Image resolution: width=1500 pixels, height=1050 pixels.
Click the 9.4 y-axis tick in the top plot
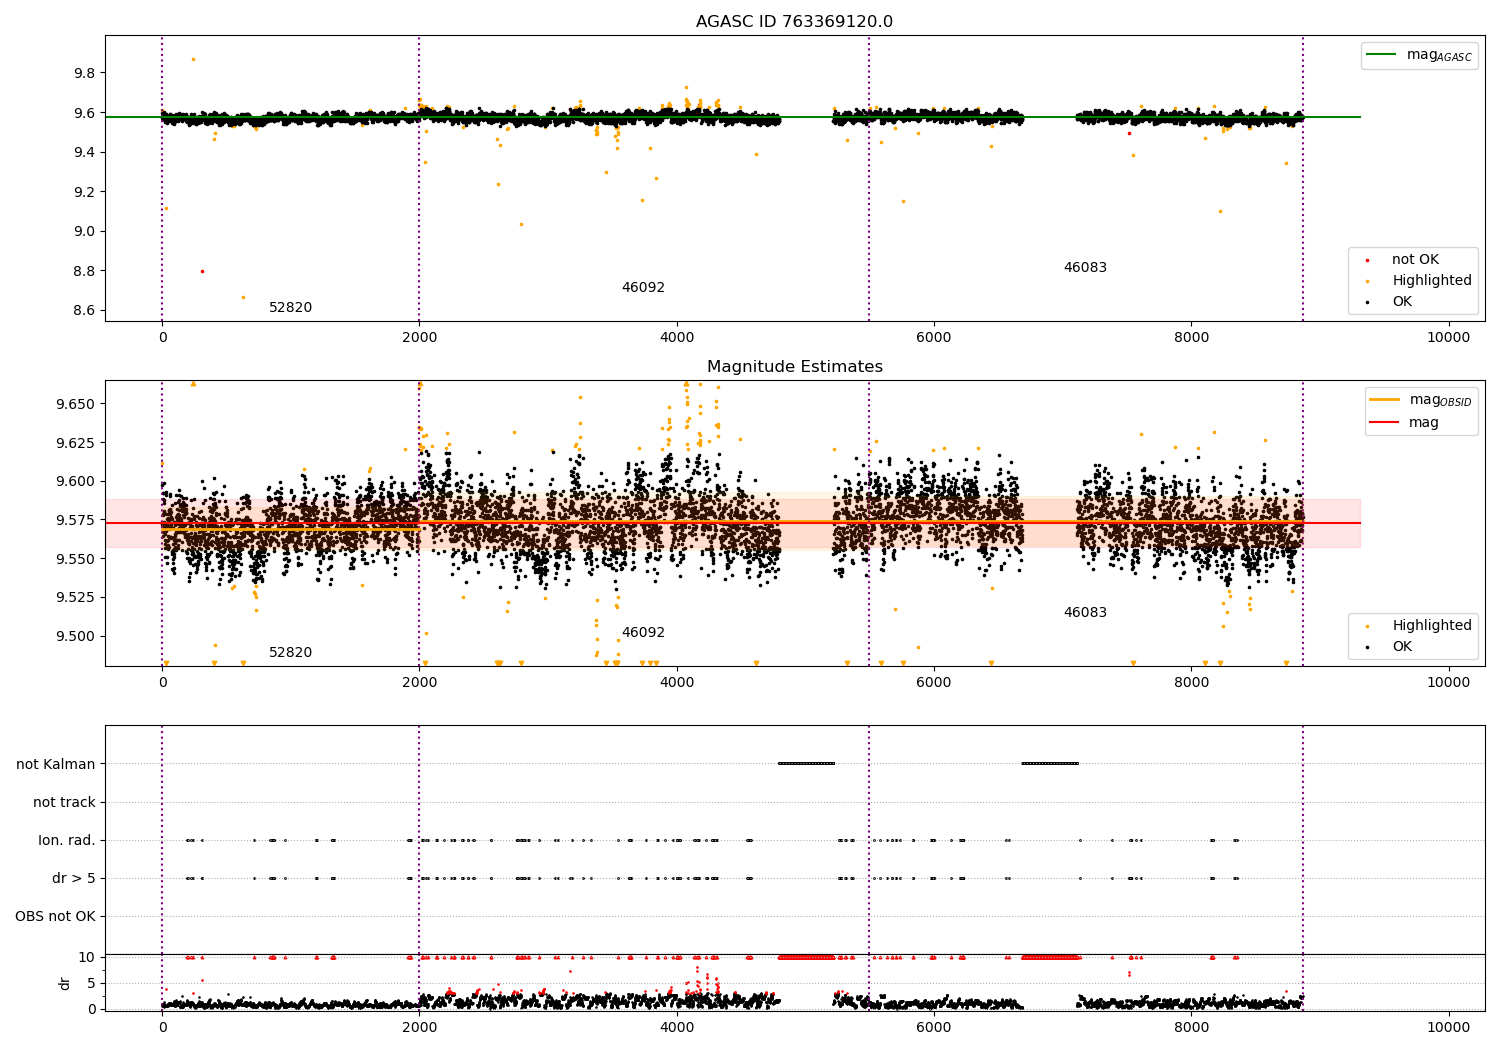coord(84,153)
